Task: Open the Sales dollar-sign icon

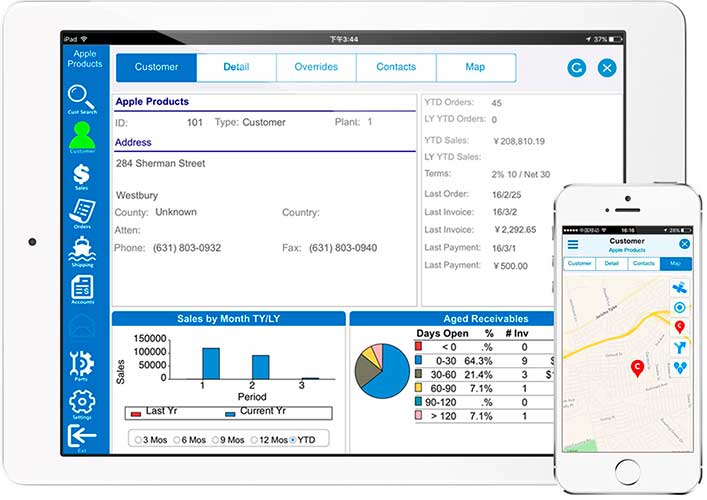Action: 82,176
